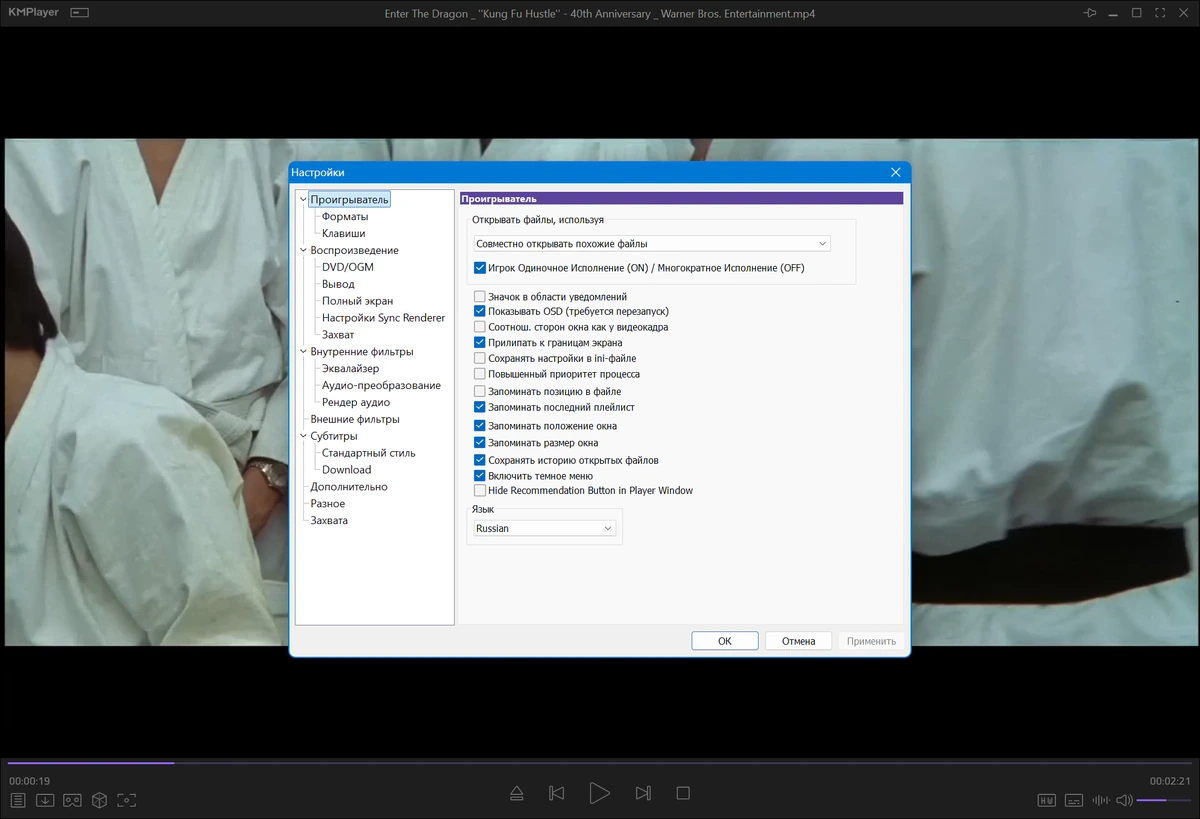Enable 'Повышенный приоритет процесса' checkbox
This screenshot has height=819, width=1200.
pyautogui.click(x=480, y=374)
